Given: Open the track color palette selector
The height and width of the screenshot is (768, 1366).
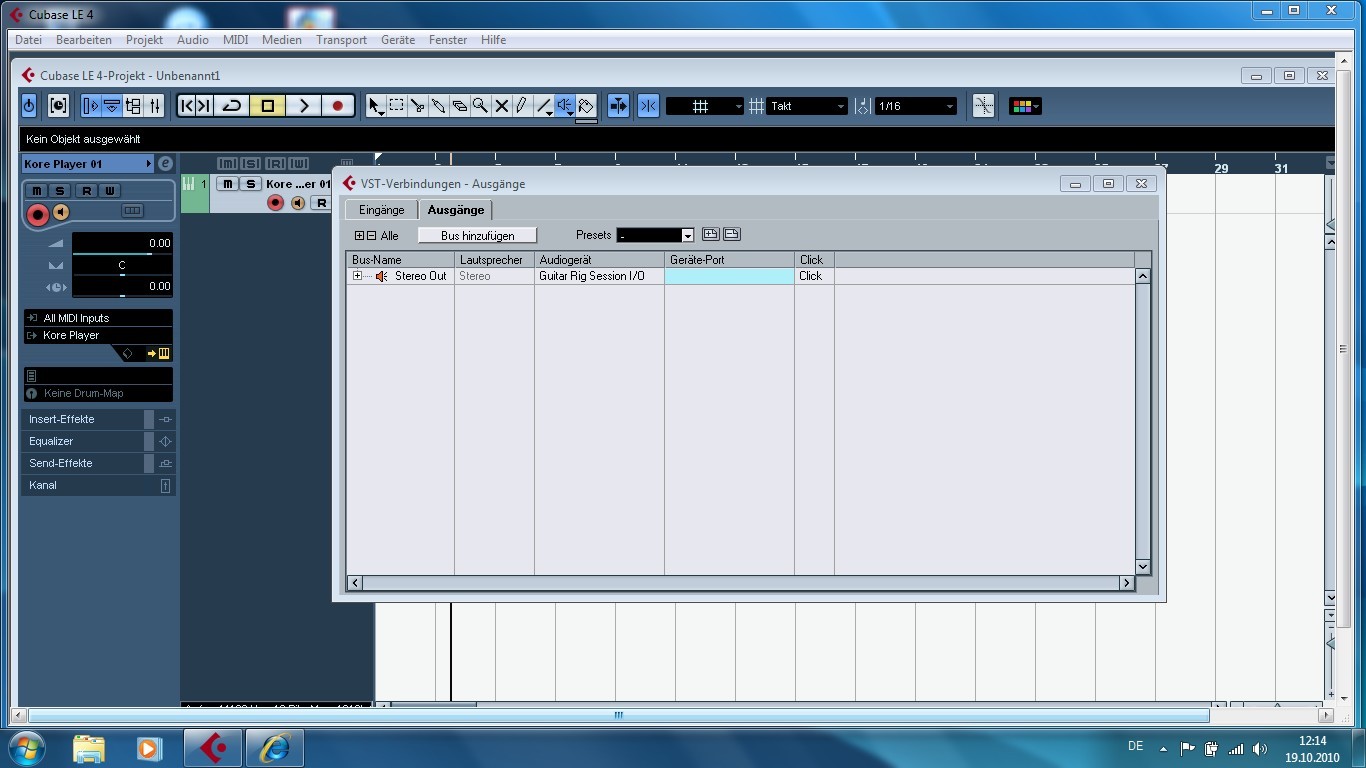Looking at the screenshot, I should (1025, 106).
